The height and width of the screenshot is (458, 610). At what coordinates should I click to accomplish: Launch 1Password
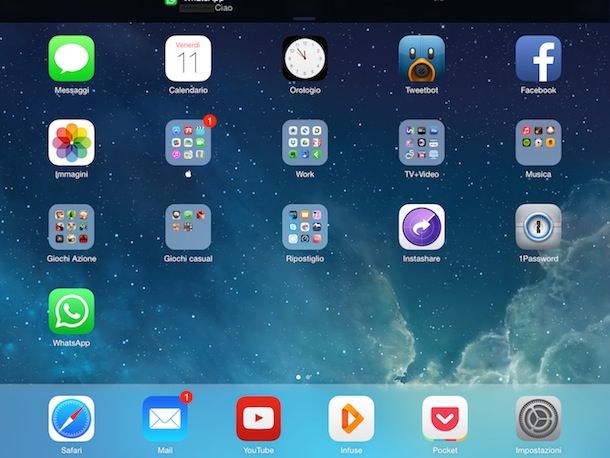pos(538,227)
